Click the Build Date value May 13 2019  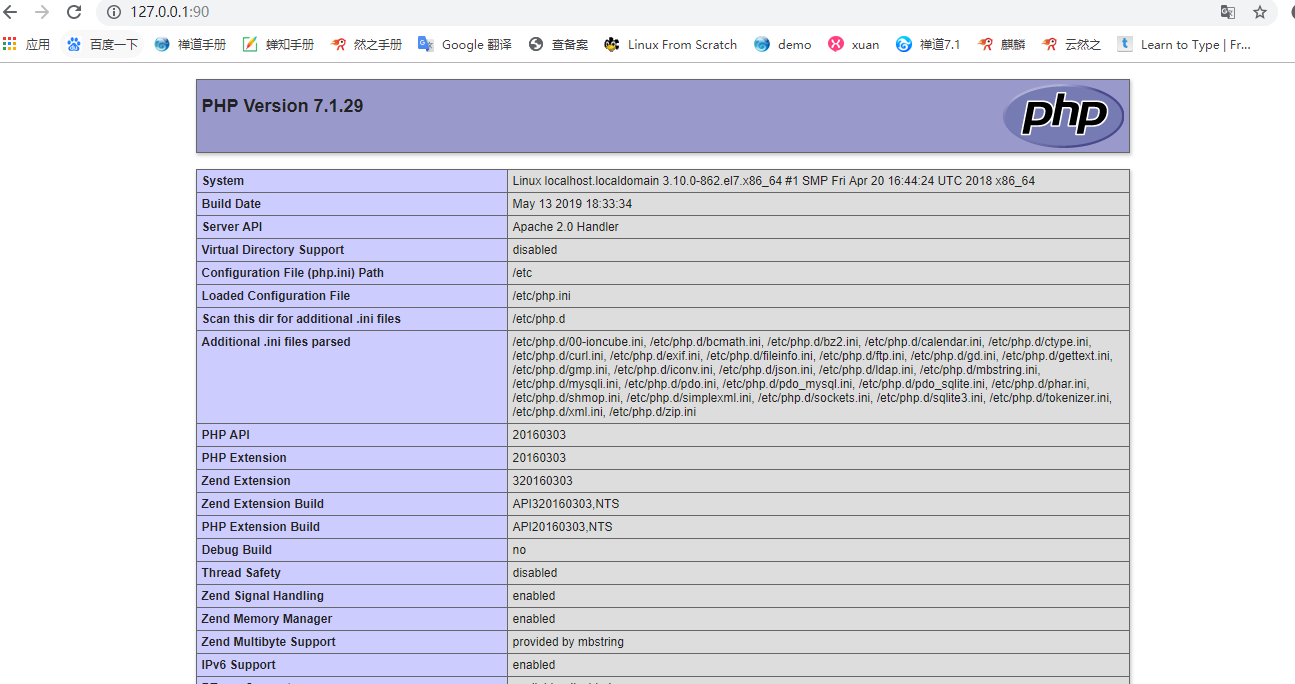click(x=572, y=204)
